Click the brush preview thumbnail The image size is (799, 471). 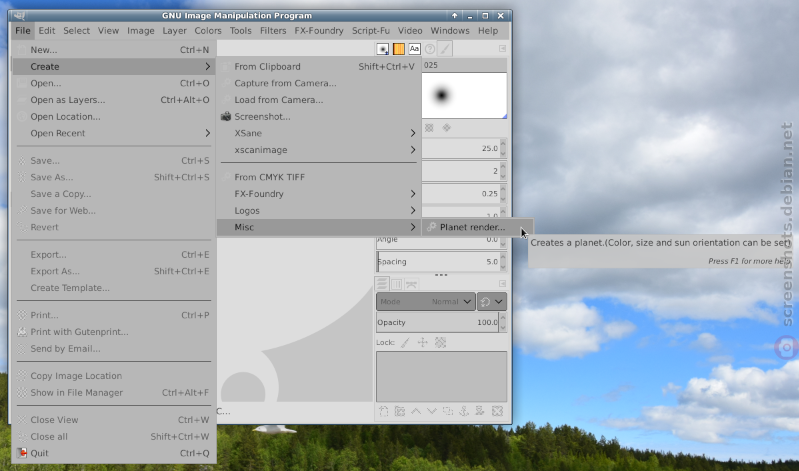click(x=464, y=95)
